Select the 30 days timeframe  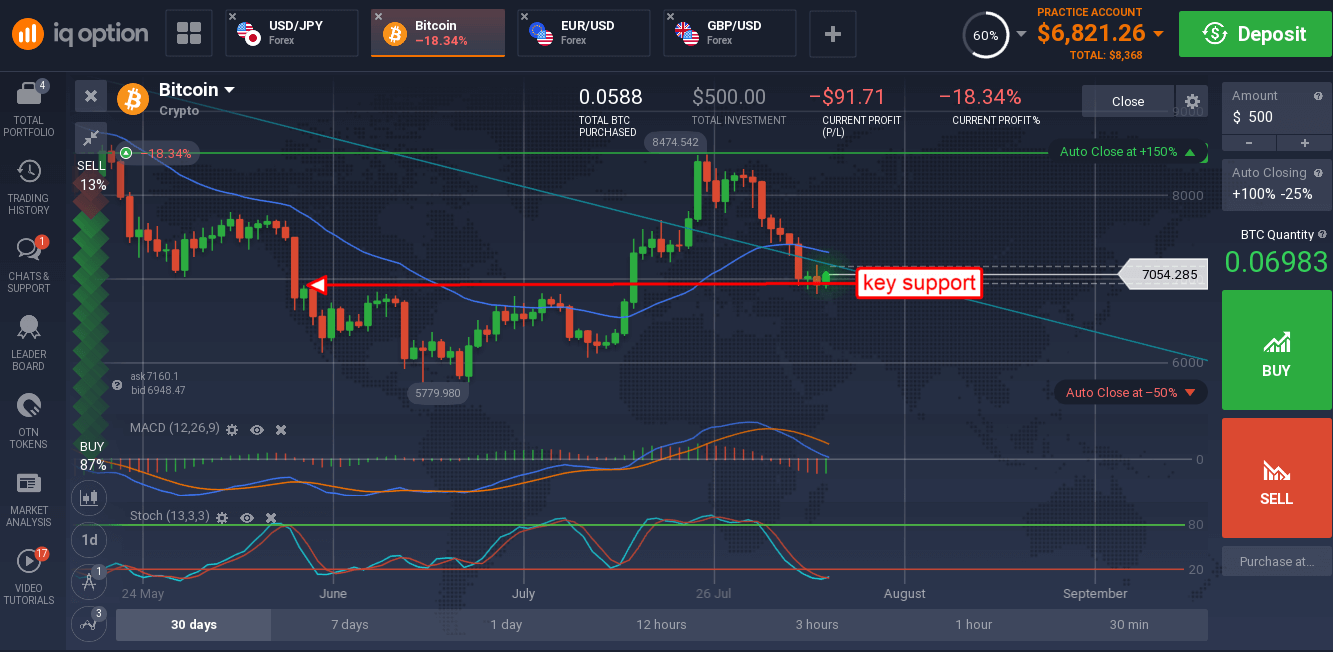[x=194, y=625]
